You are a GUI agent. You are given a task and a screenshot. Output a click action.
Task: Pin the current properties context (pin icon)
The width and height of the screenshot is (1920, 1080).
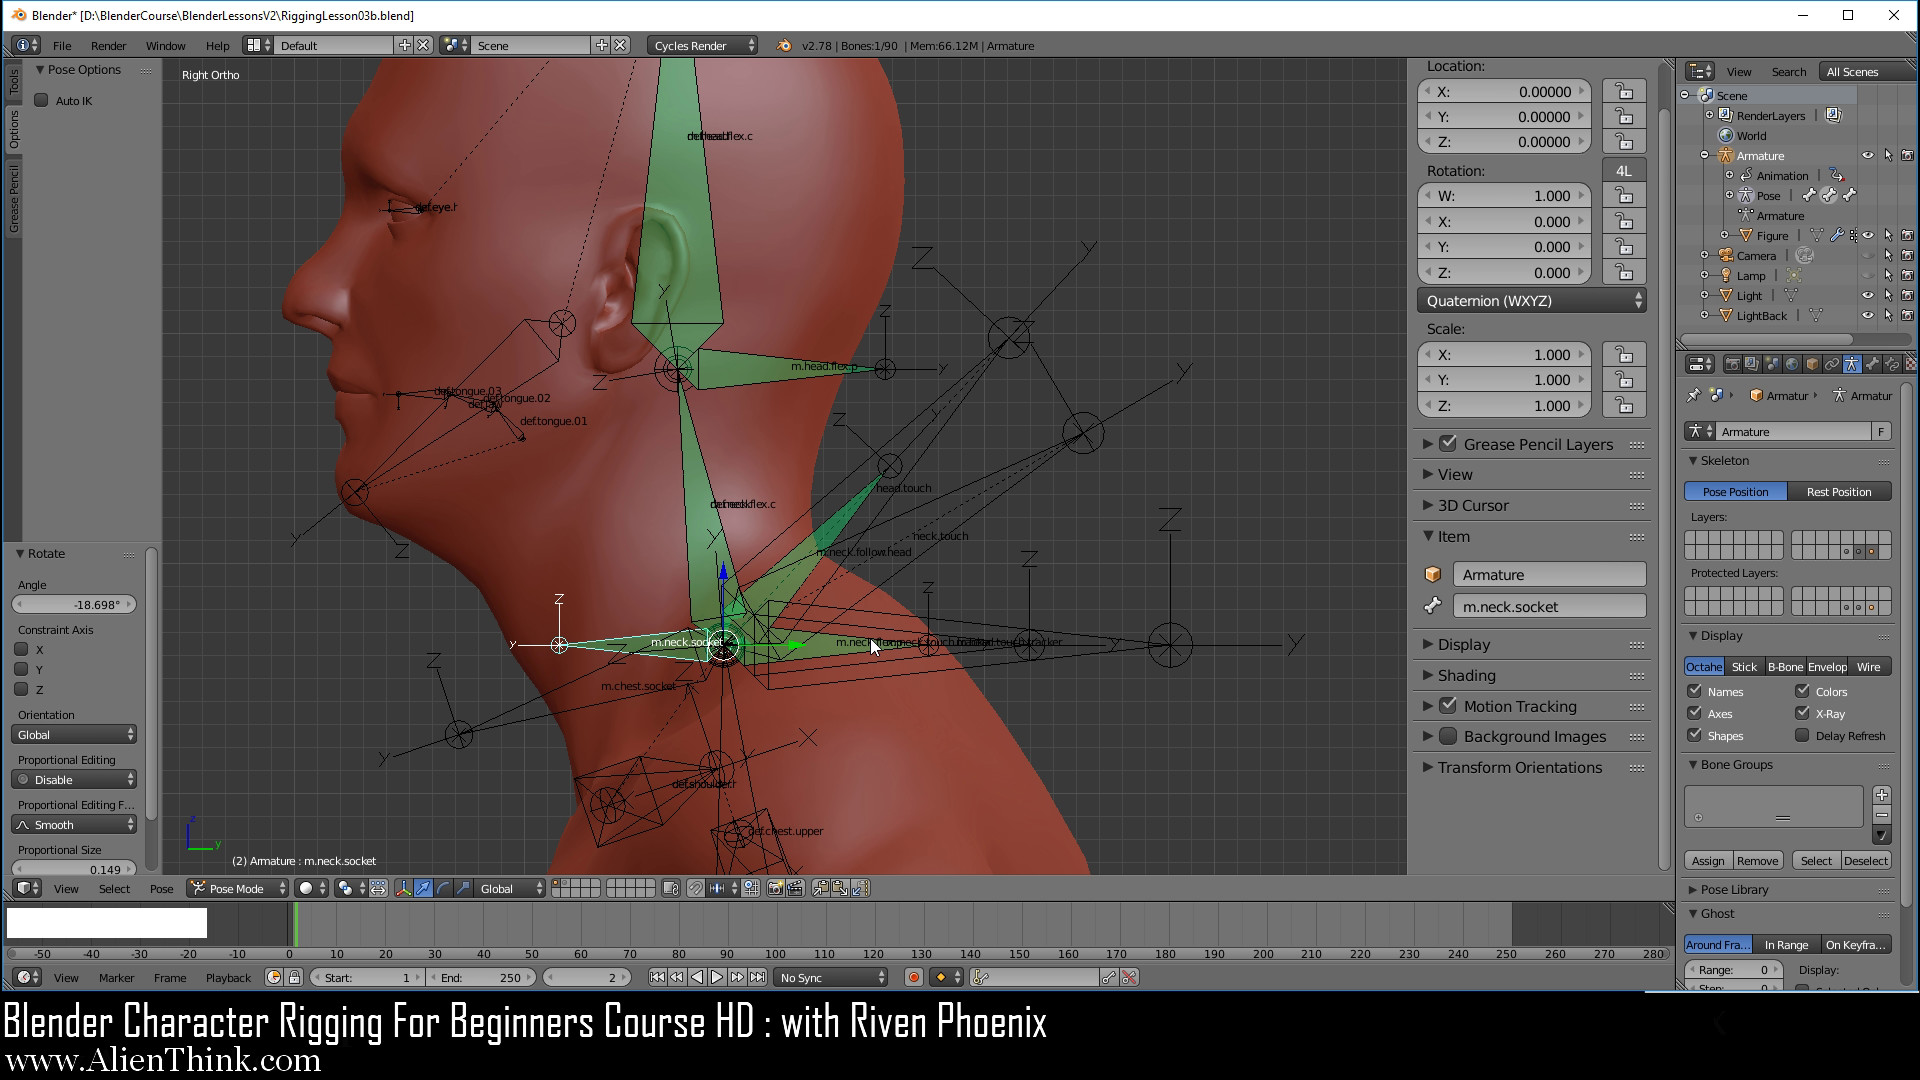click(x=1694, y=395)
